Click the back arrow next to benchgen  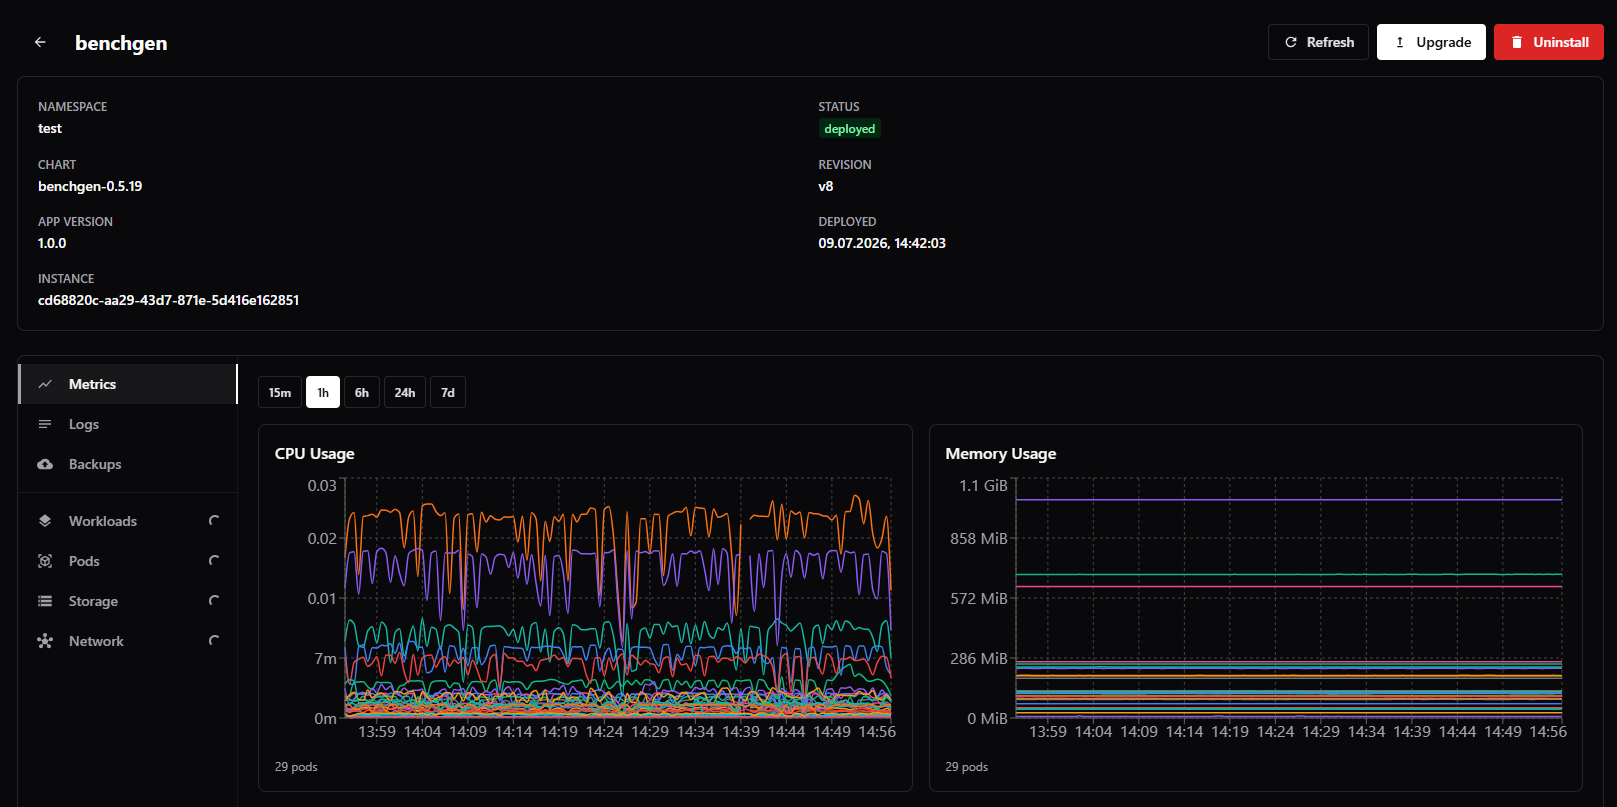pos(40,42)
